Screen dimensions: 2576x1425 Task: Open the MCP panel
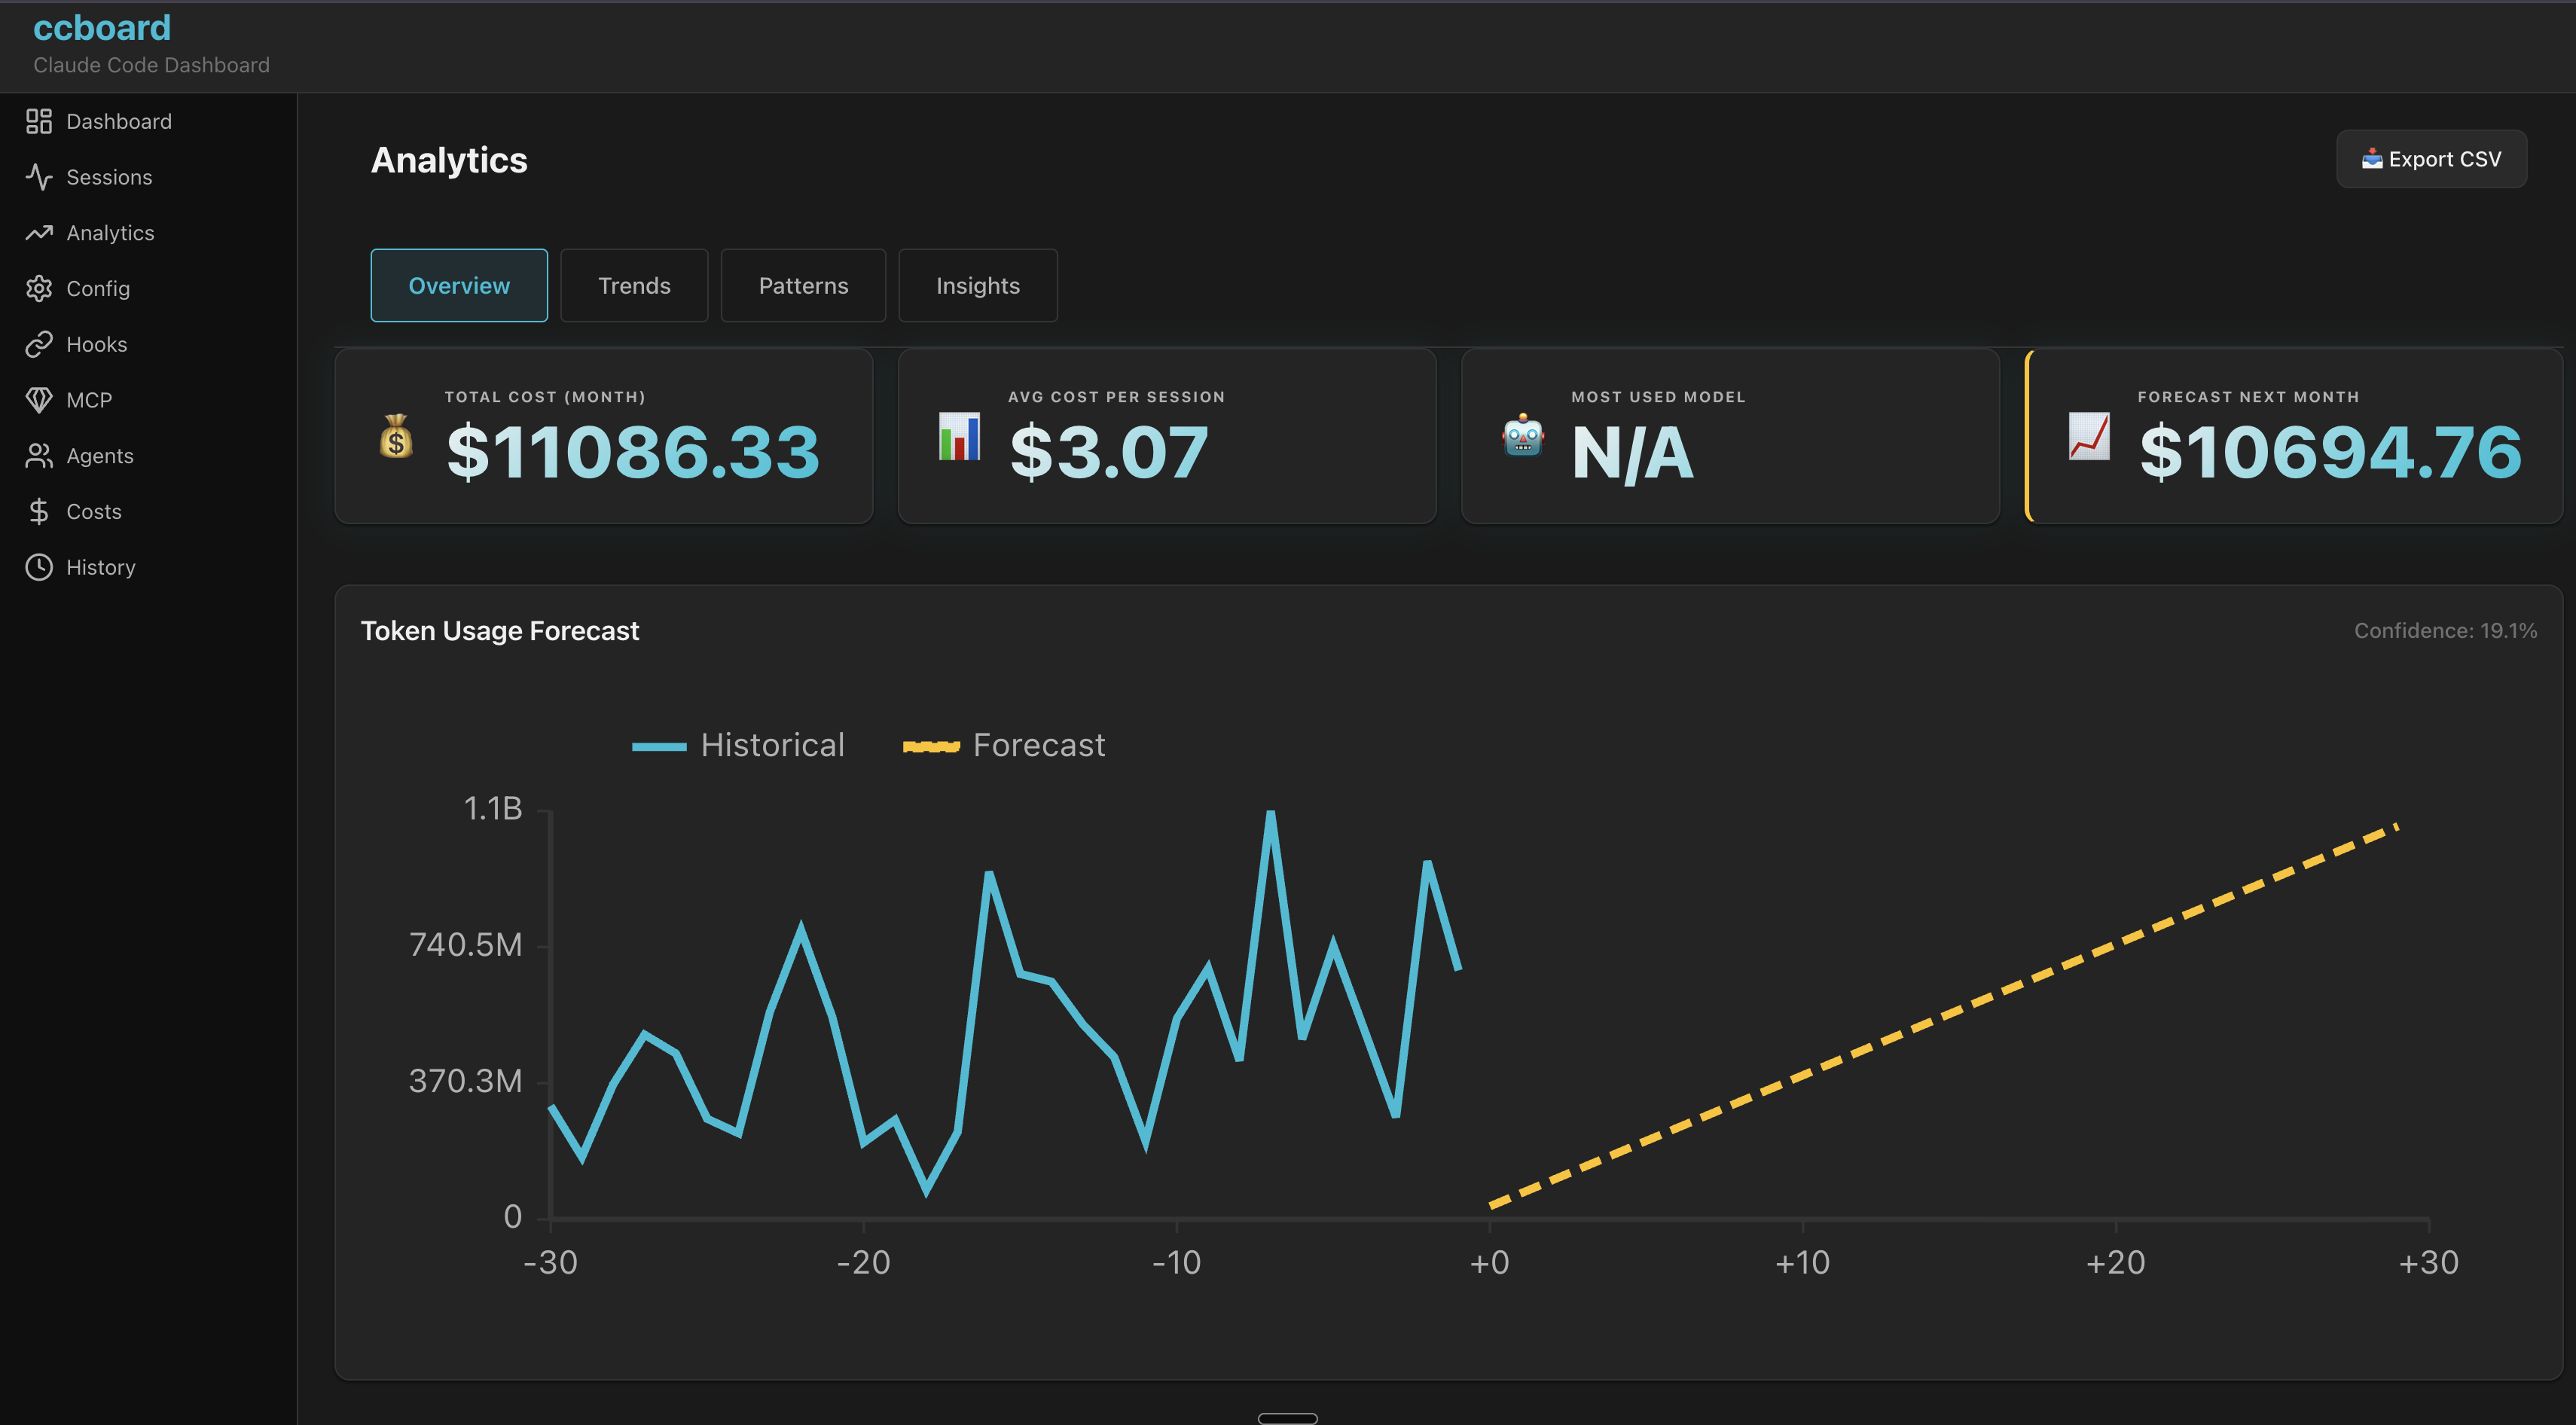(88, 399)
